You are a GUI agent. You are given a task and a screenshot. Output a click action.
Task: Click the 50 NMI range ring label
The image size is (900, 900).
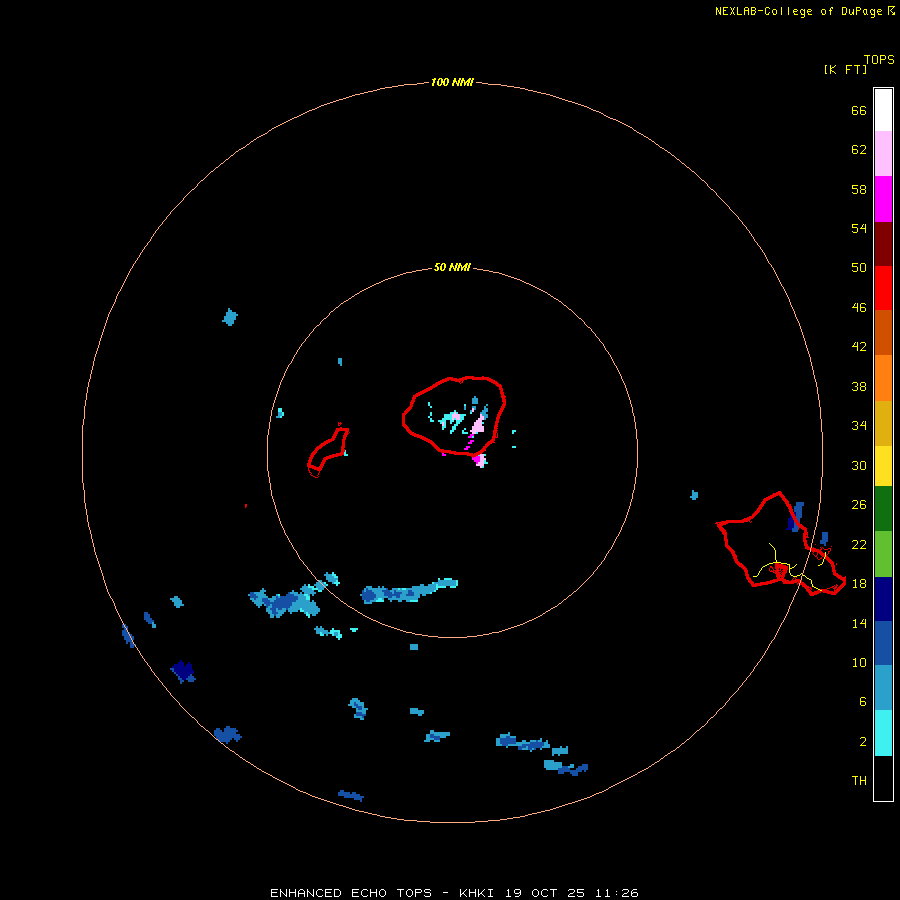point(452,267)
